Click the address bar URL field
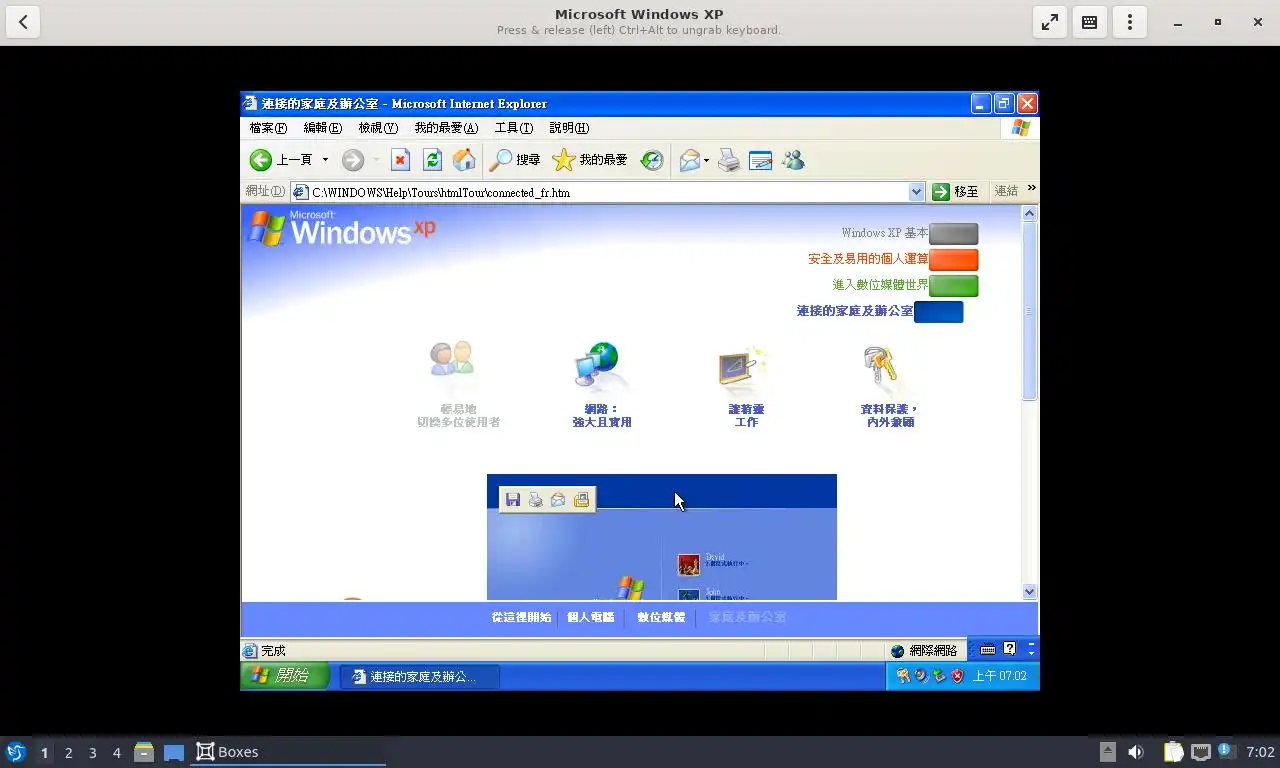Image resolution: width=1280 pixels, height=768 pixels. (608, 192)
